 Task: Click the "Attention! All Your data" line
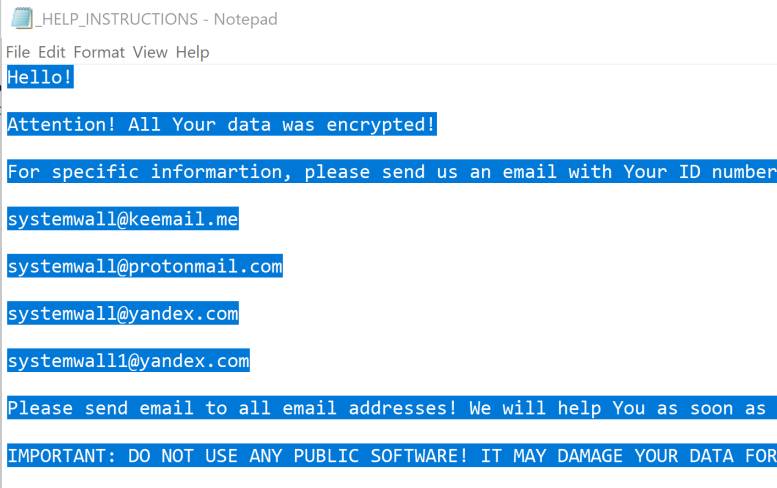(221, 125)
